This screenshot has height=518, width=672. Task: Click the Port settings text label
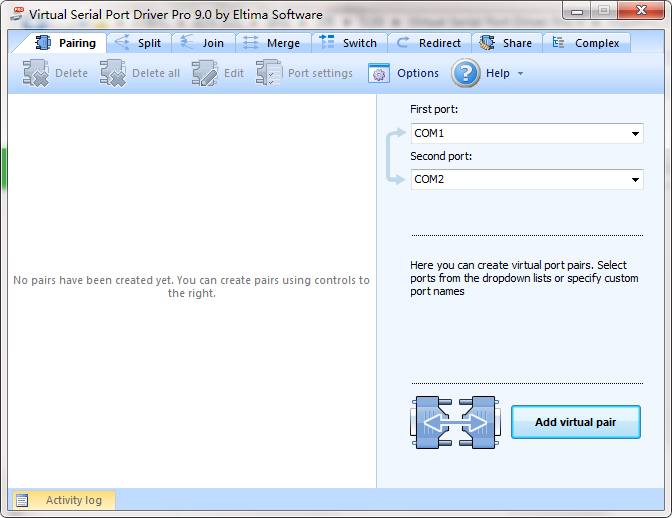pyautogui.click(x=320, y=73)
